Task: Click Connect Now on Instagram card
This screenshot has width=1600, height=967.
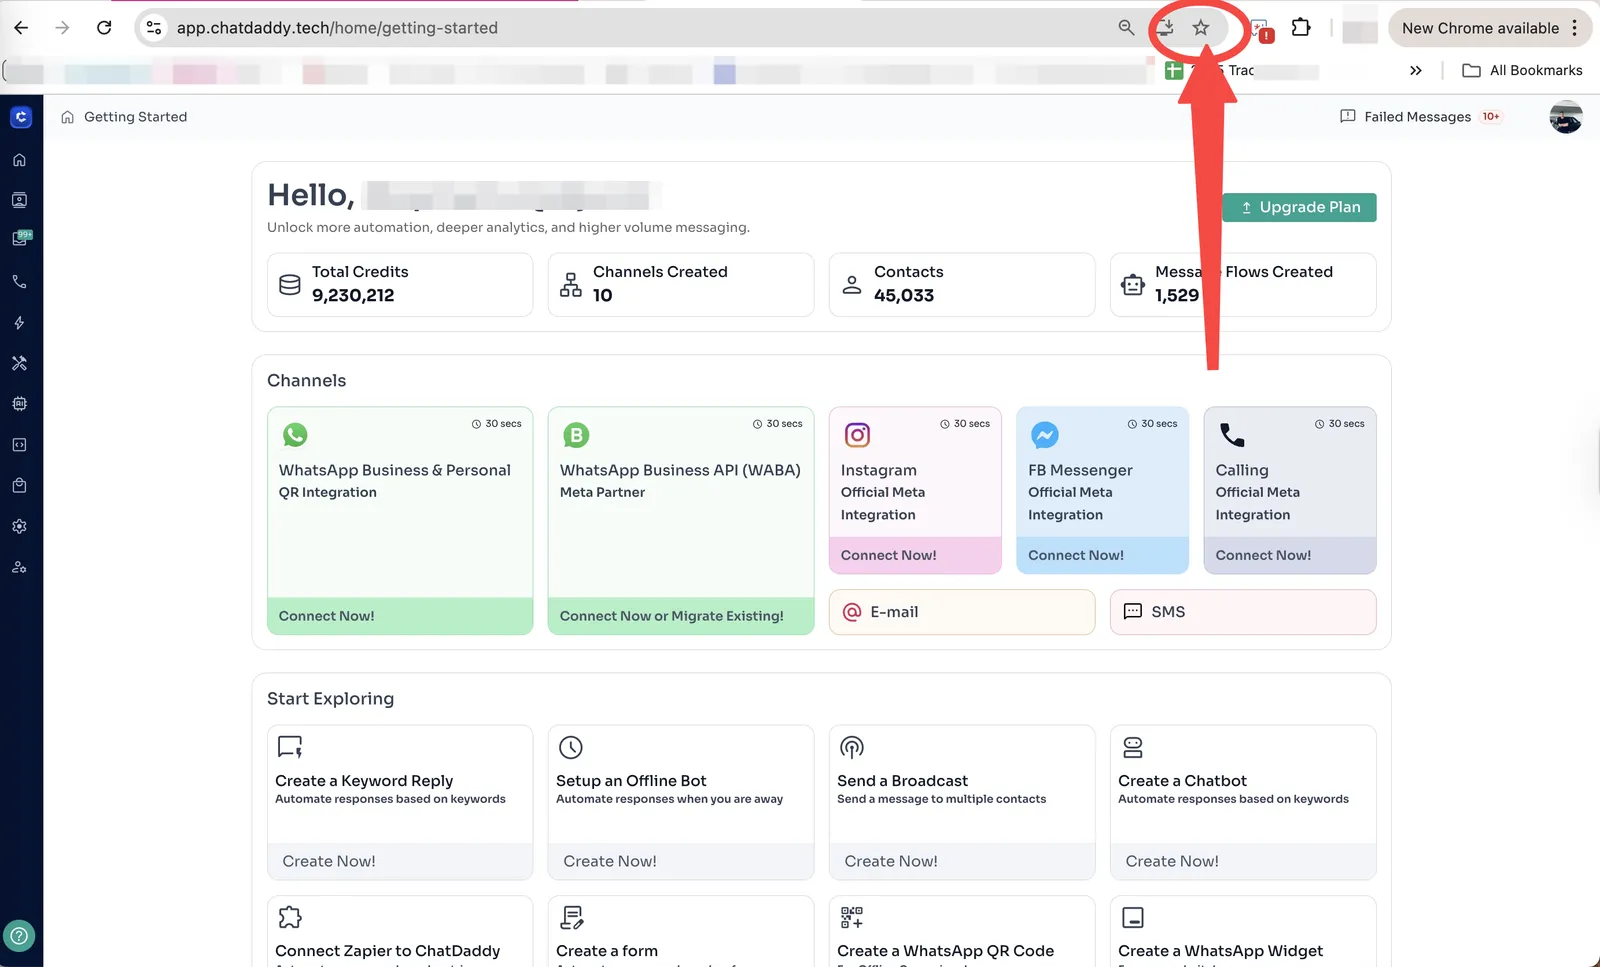Action: point(889,556)
